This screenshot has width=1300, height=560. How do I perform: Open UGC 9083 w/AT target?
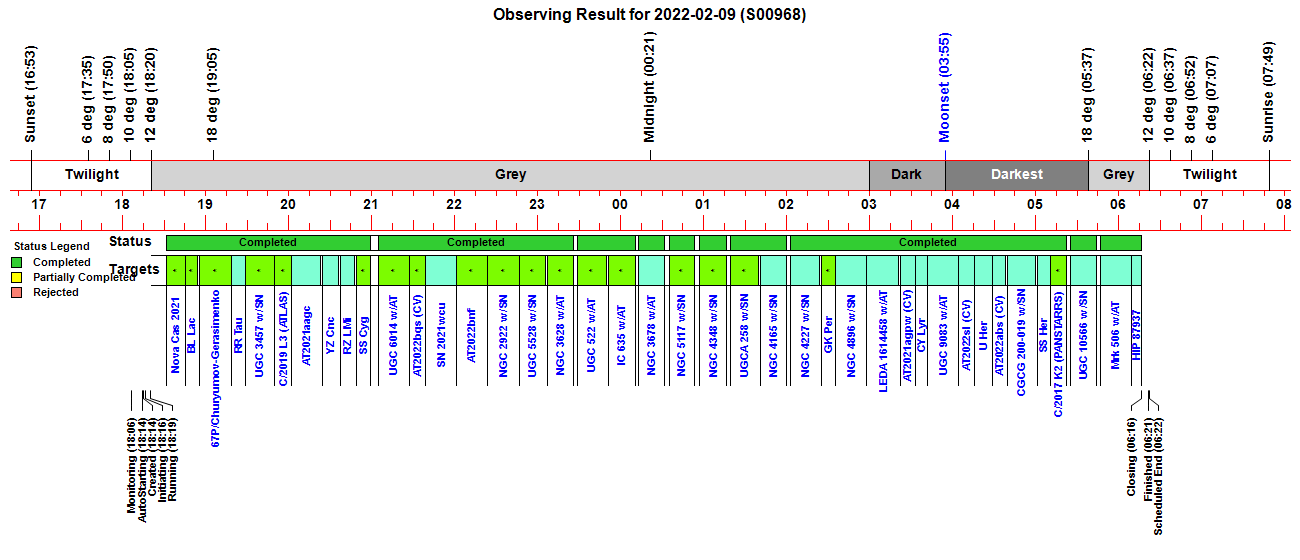[x=943, y=337]
